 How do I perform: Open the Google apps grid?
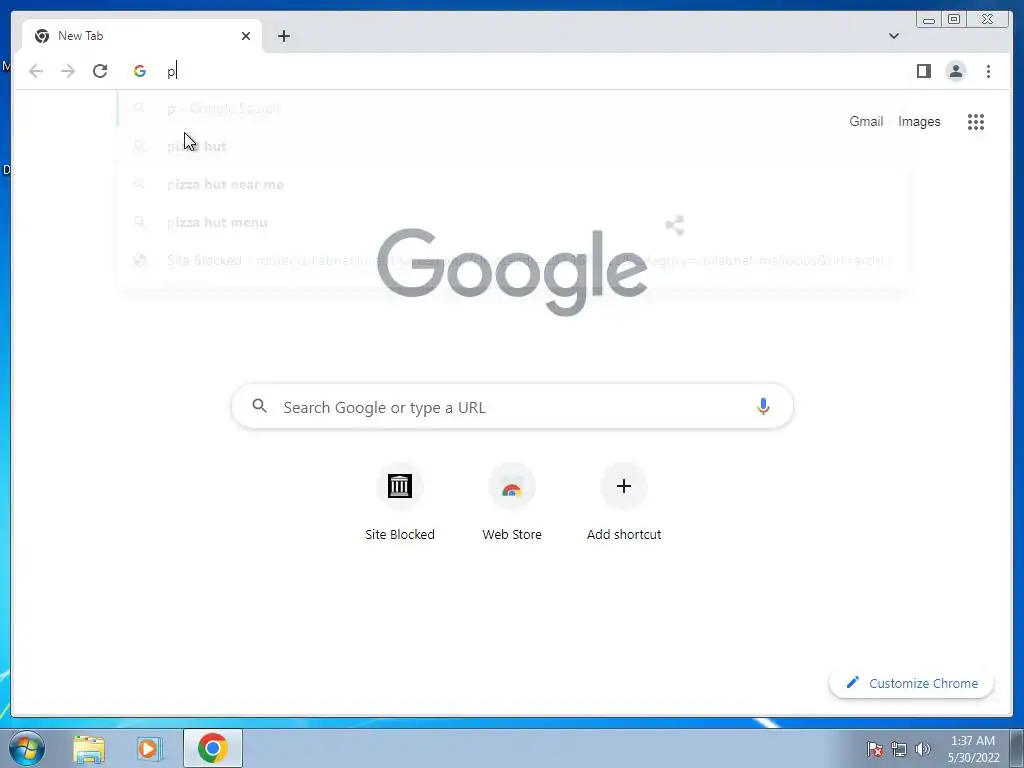click(x=976, y=121)
